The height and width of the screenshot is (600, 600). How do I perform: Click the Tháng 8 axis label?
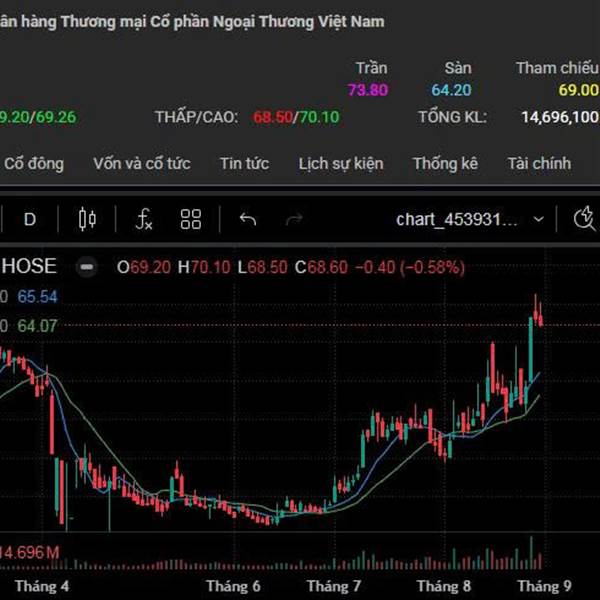443,586
